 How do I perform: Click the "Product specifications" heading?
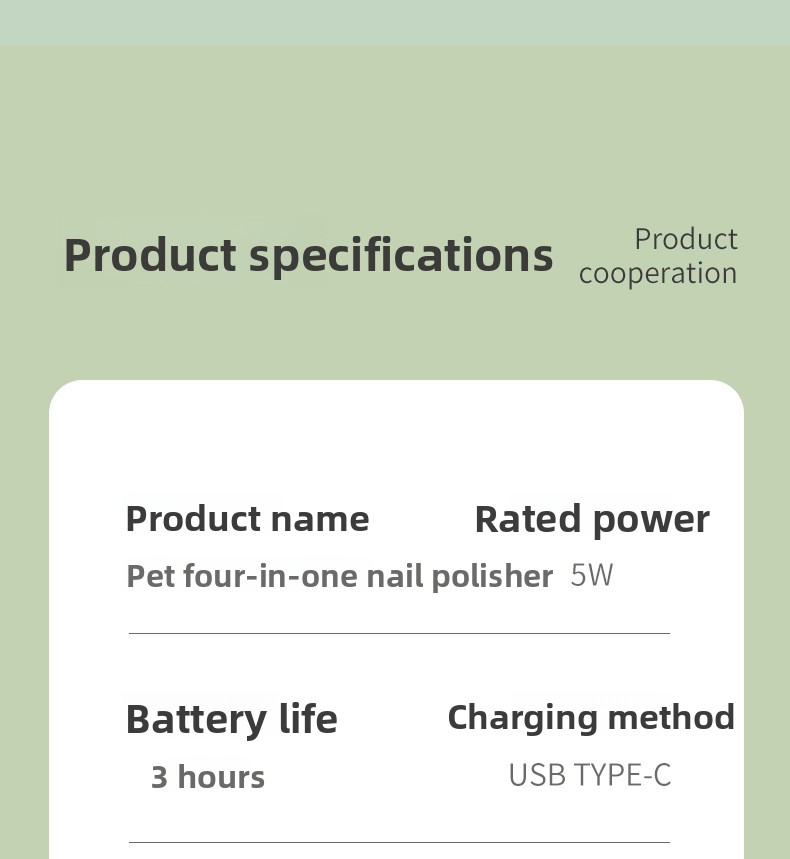click(308, 255)
